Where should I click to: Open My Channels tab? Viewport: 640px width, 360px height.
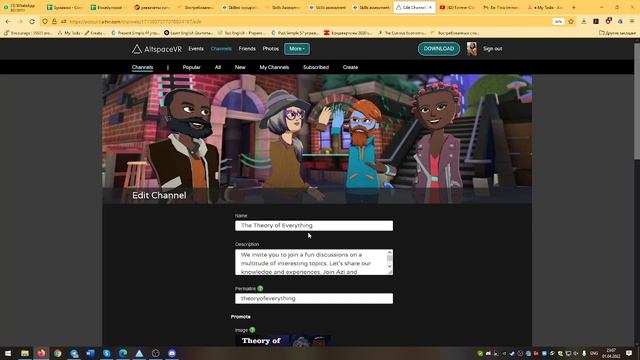point(274,67)
